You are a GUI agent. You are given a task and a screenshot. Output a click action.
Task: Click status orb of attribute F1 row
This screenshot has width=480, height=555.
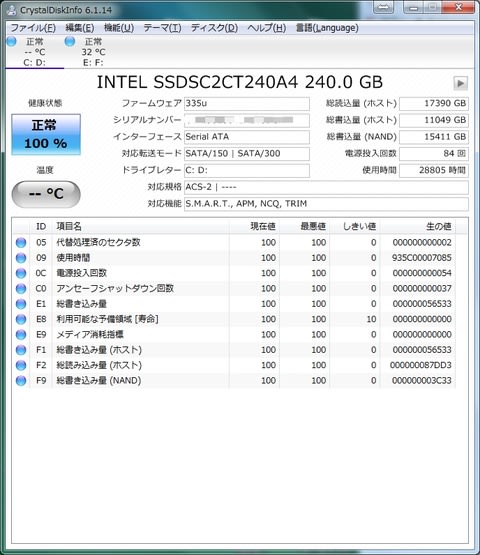(21, 350)
